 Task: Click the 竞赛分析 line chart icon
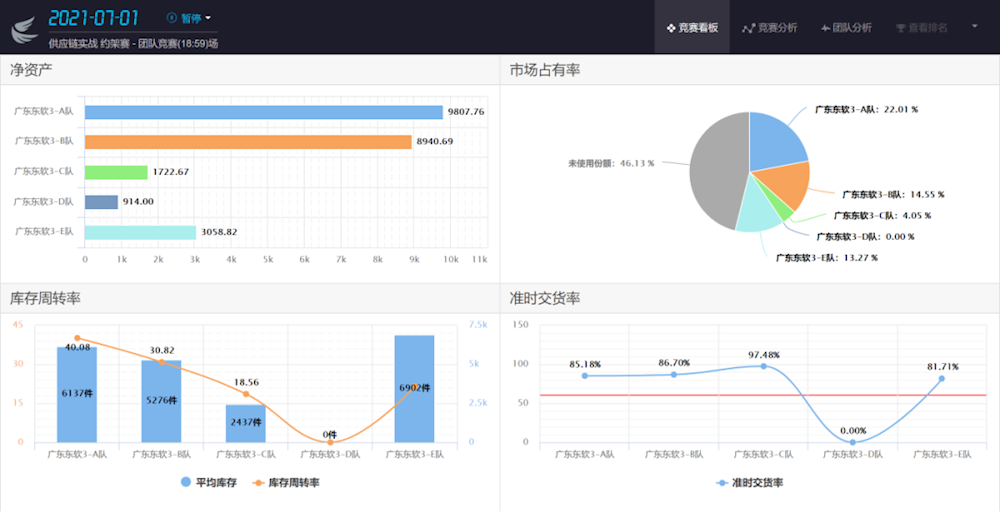click(748, 28)
